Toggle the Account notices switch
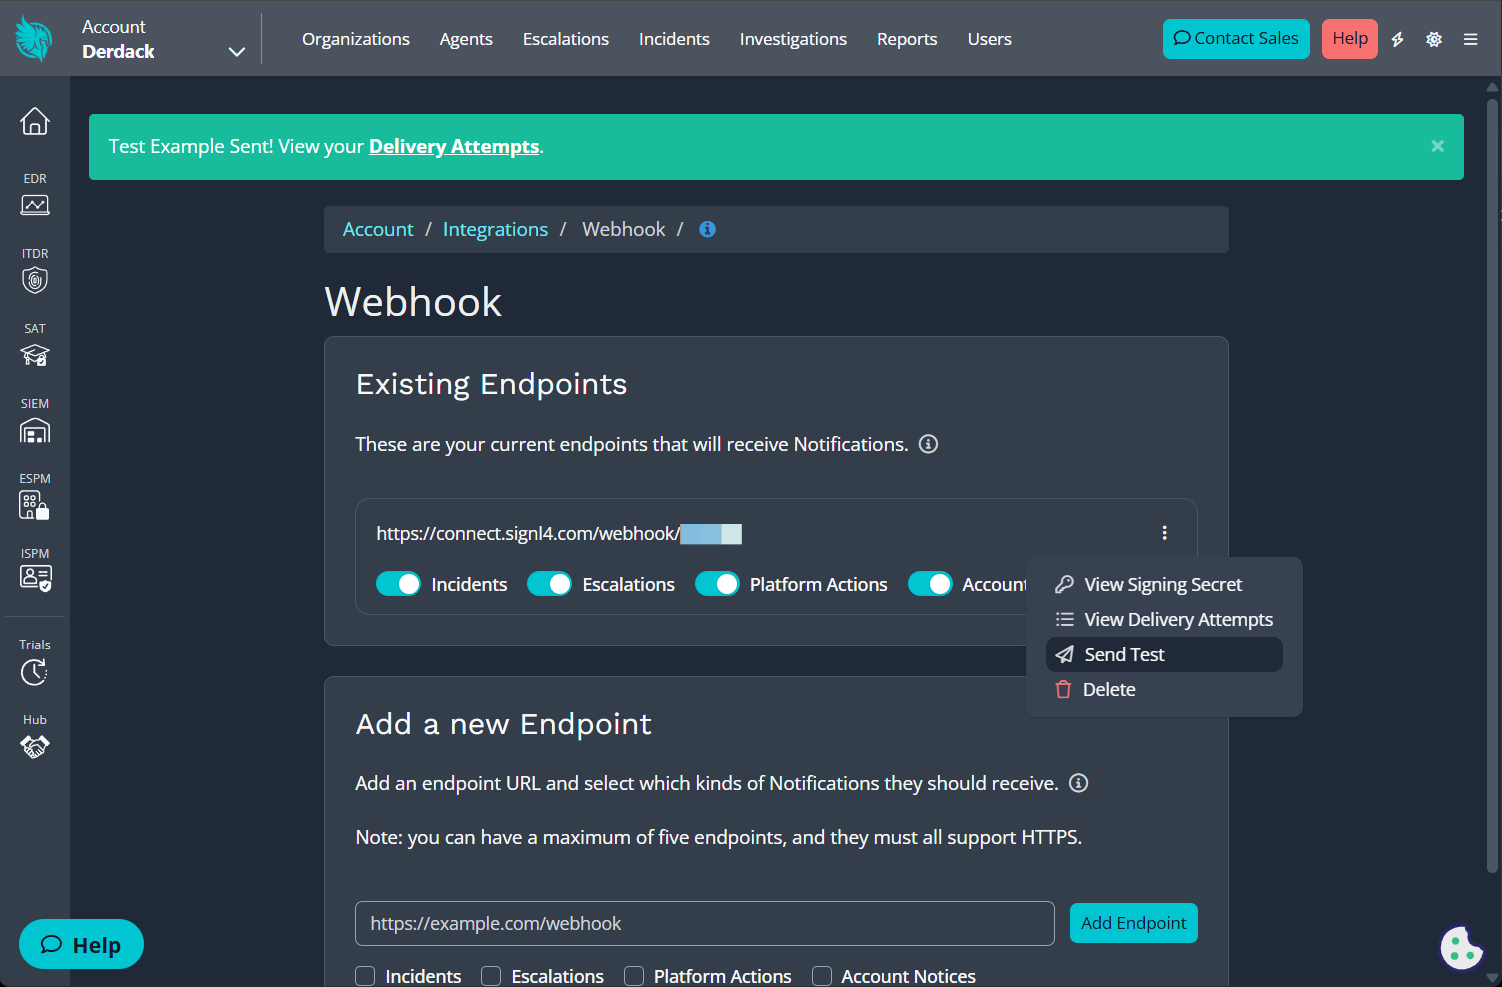Image resolution: width=1502 pixels, height=987 pixels. (x=930, y=584)
